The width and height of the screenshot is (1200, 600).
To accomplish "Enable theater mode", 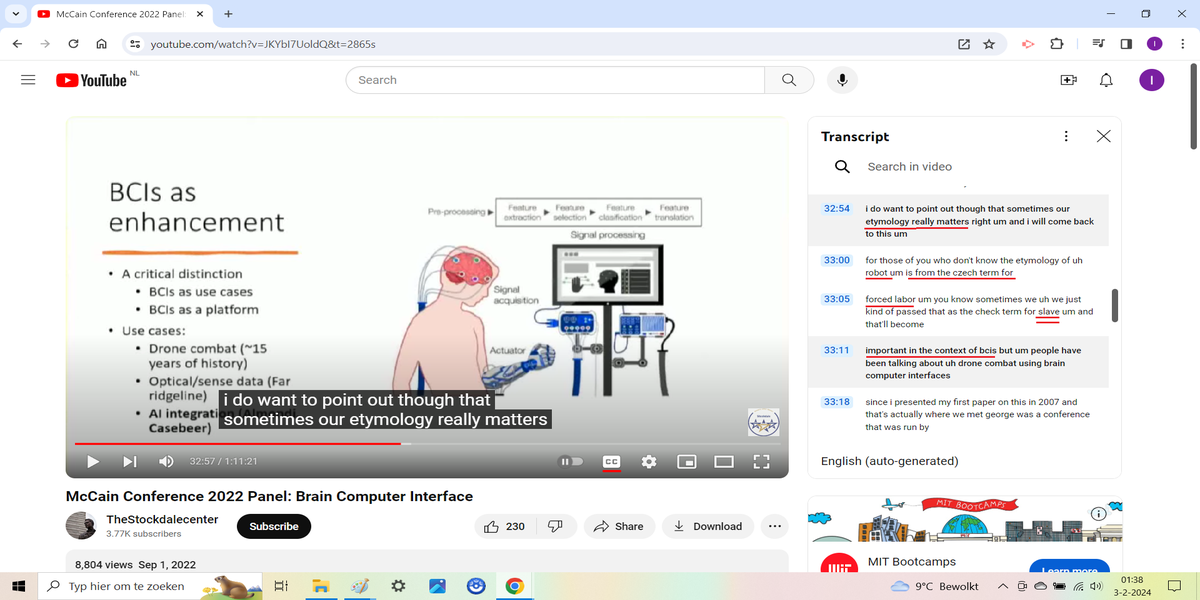I will pos(723,461).
